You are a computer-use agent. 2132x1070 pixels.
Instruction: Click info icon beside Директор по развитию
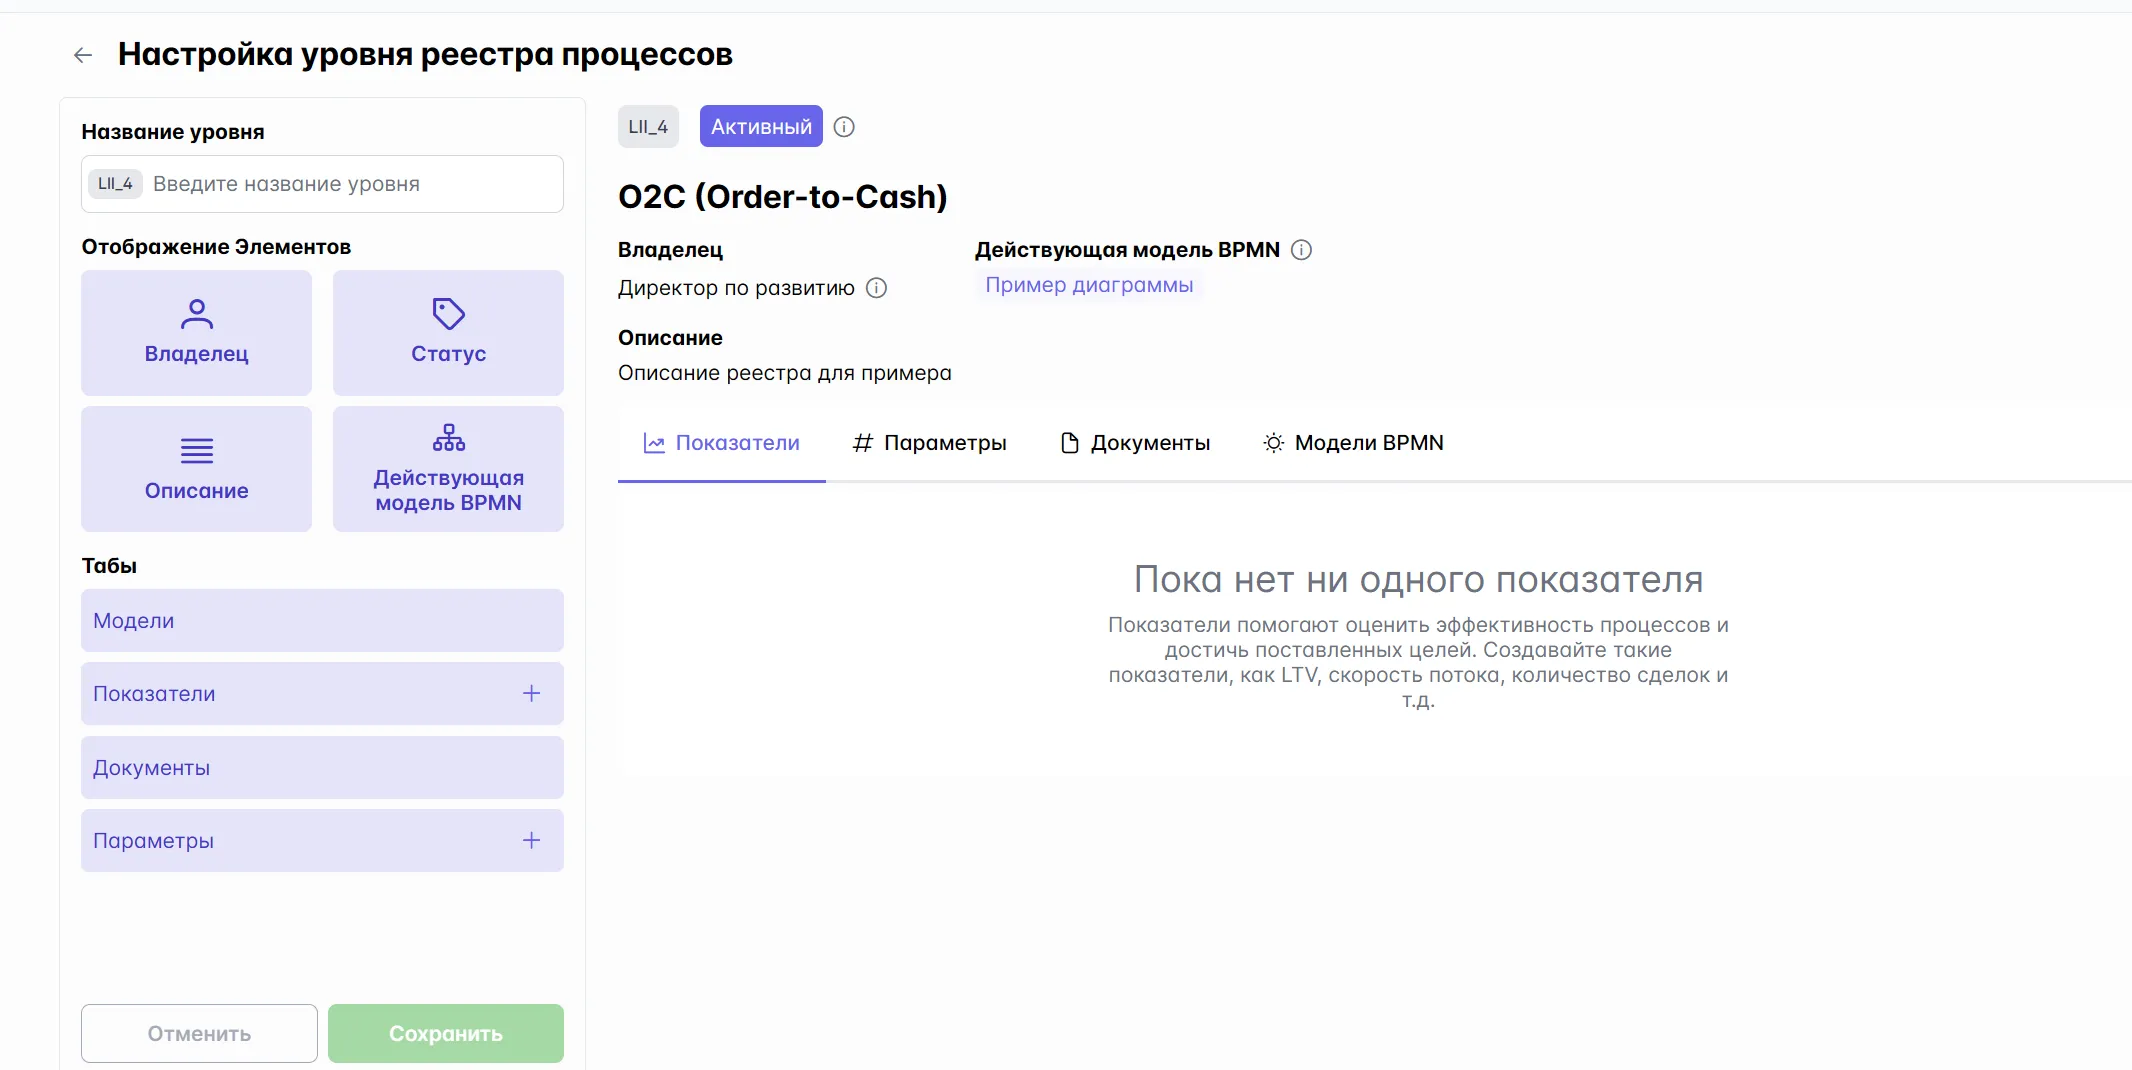[876, 288]
